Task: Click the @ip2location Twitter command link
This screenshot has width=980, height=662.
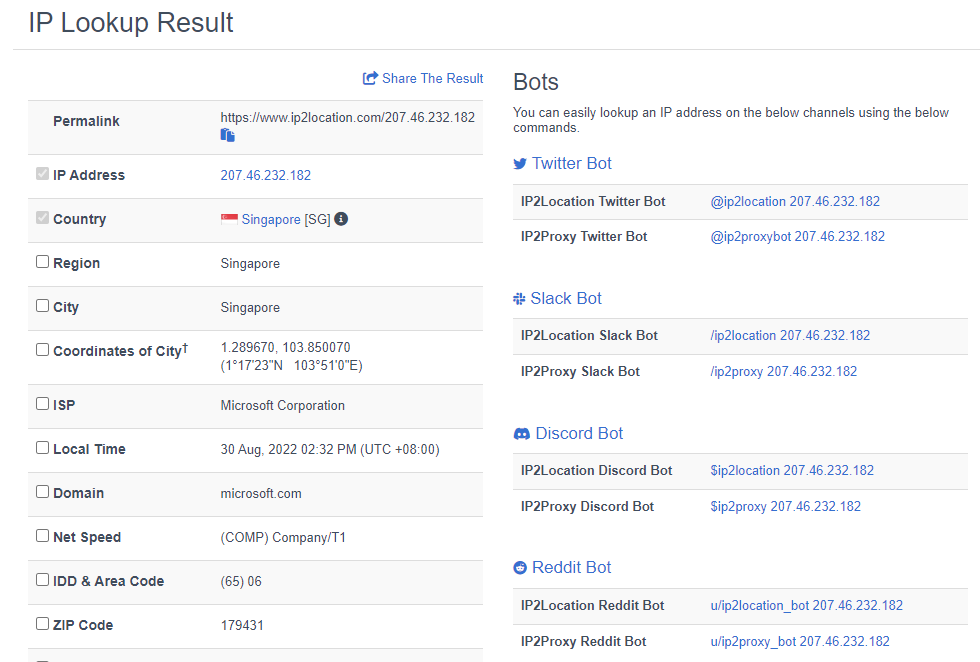Action: point(795,201)
